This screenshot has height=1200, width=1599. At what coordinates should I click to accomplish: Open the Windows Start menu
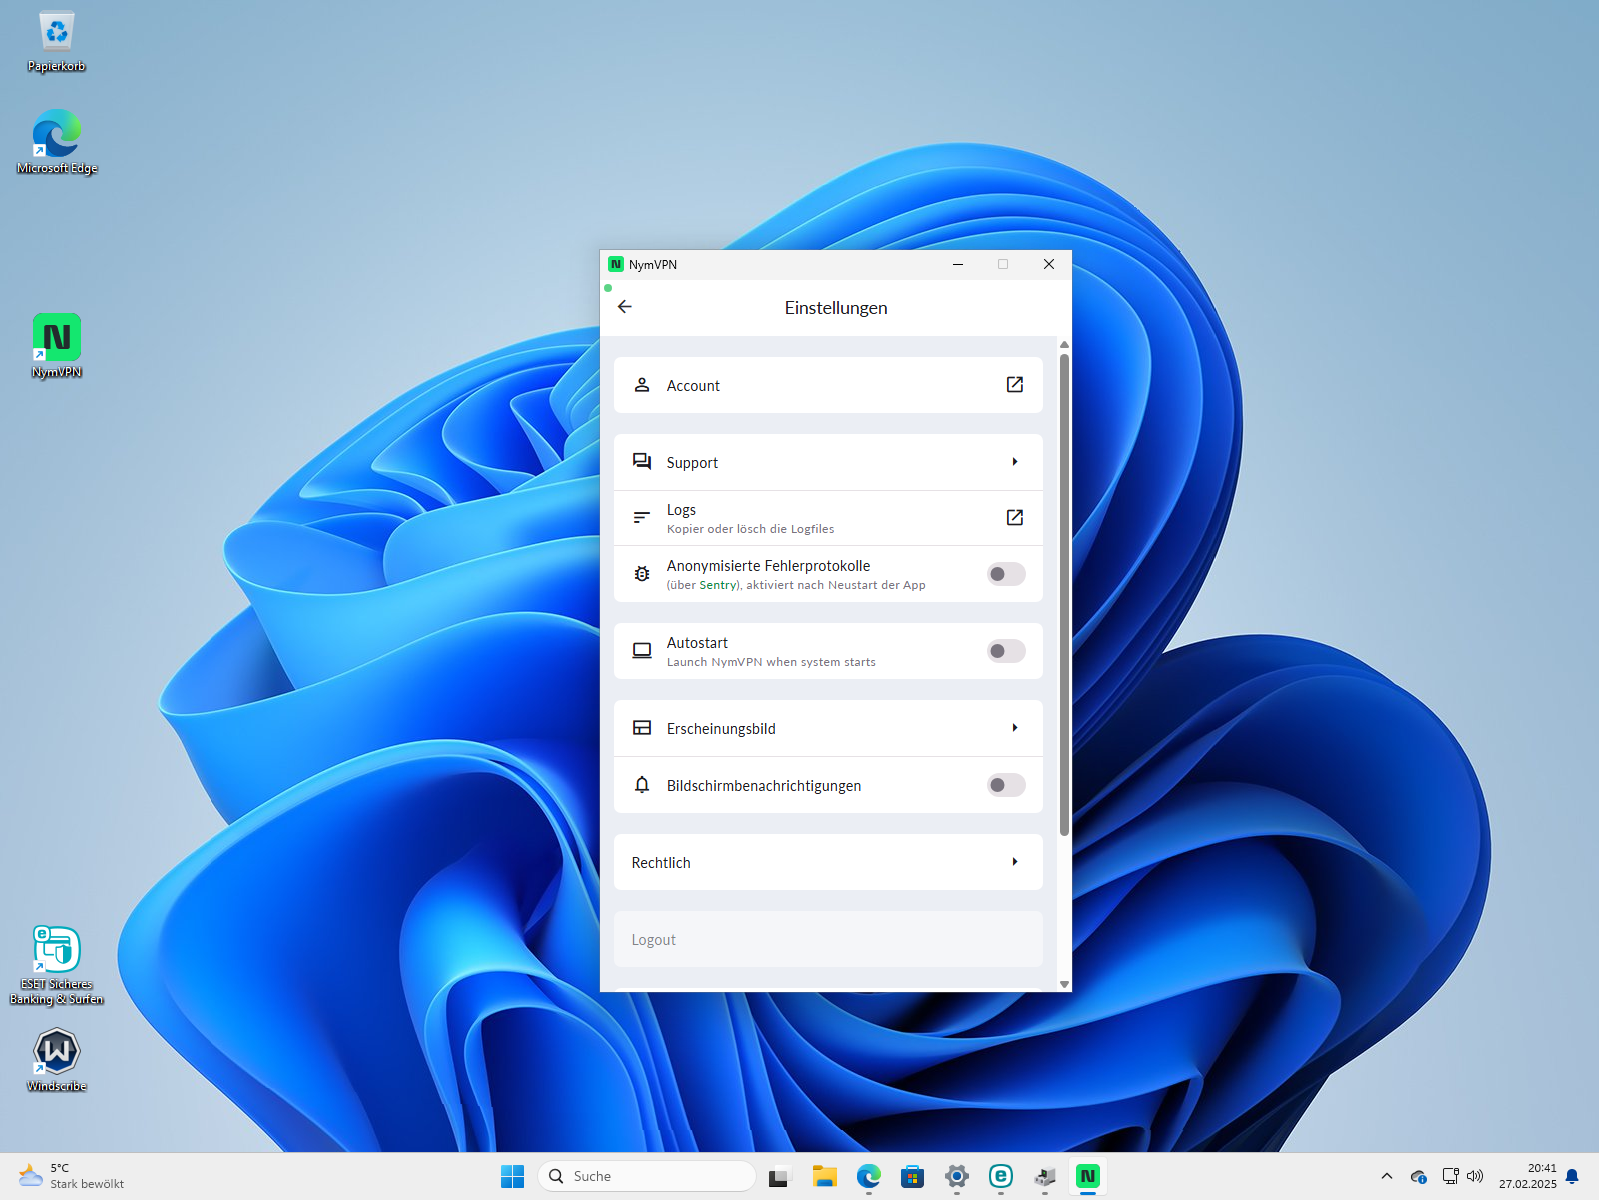click(x=512, y=1176)
